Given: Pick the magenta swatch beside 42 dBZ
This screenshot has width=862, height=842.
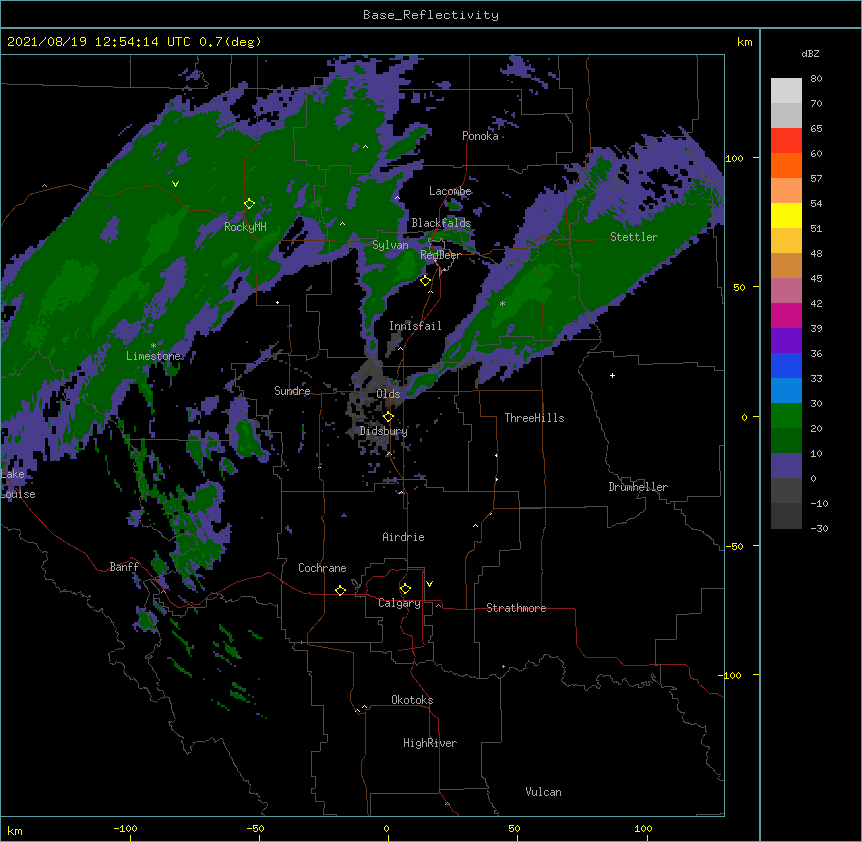Looking at the screenshot, I should click(786, 315).
